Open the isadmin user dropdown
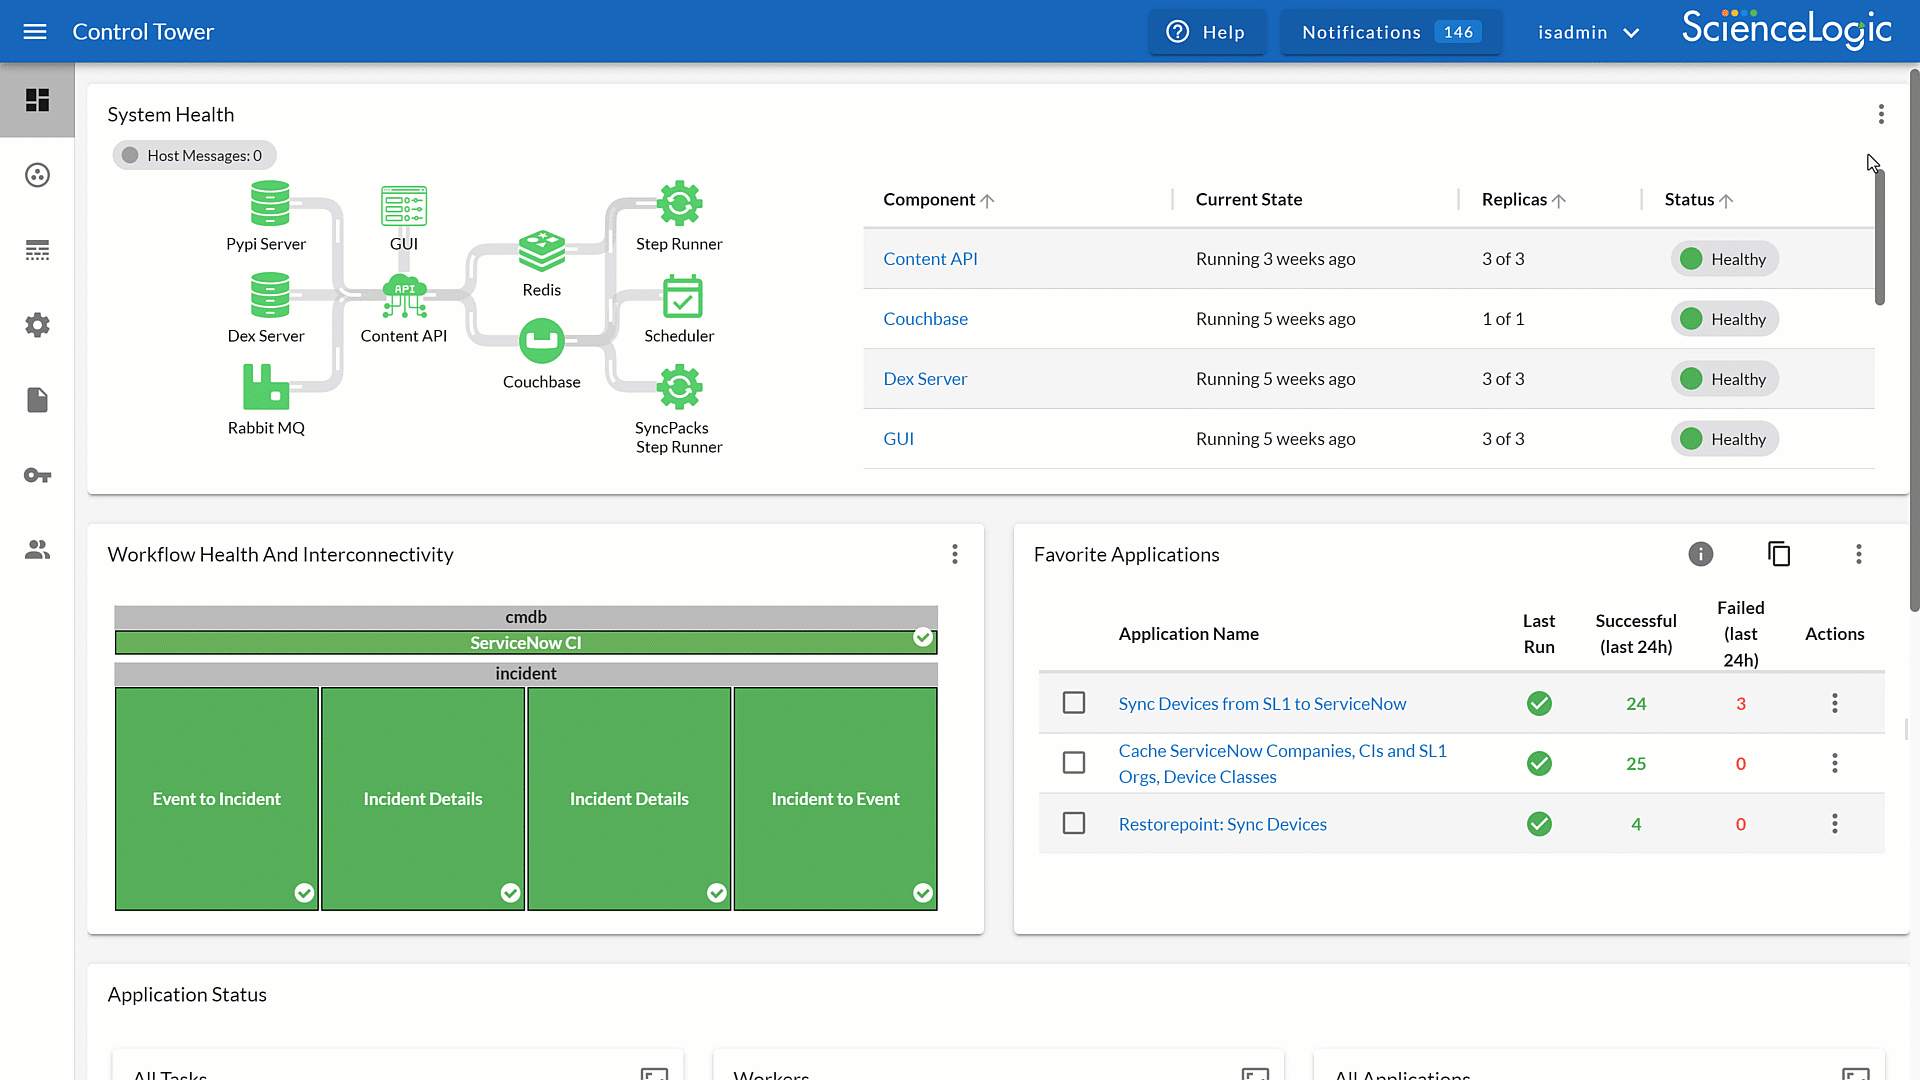Image resolution: width=1920 pixels, height=1080 pixels. pos(1588,32)
